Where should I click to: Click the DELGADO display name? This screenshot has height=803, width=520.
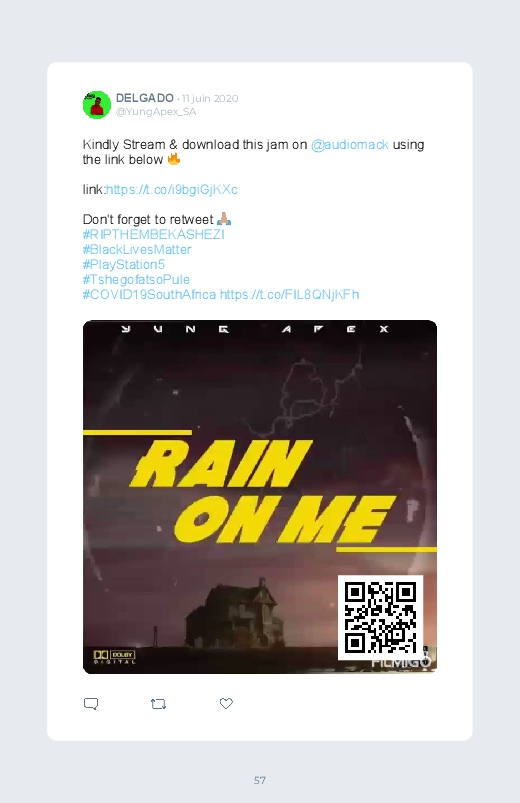click(144, 98)
